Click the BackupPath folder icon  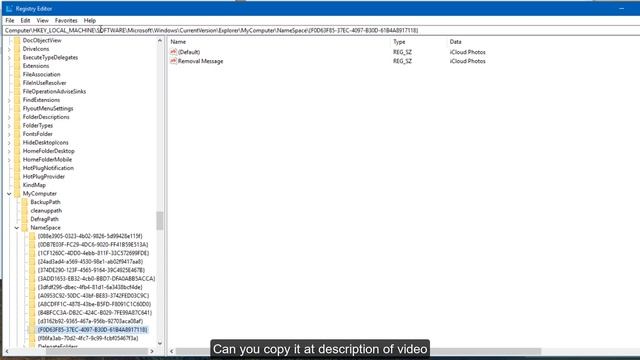point(24,202)
